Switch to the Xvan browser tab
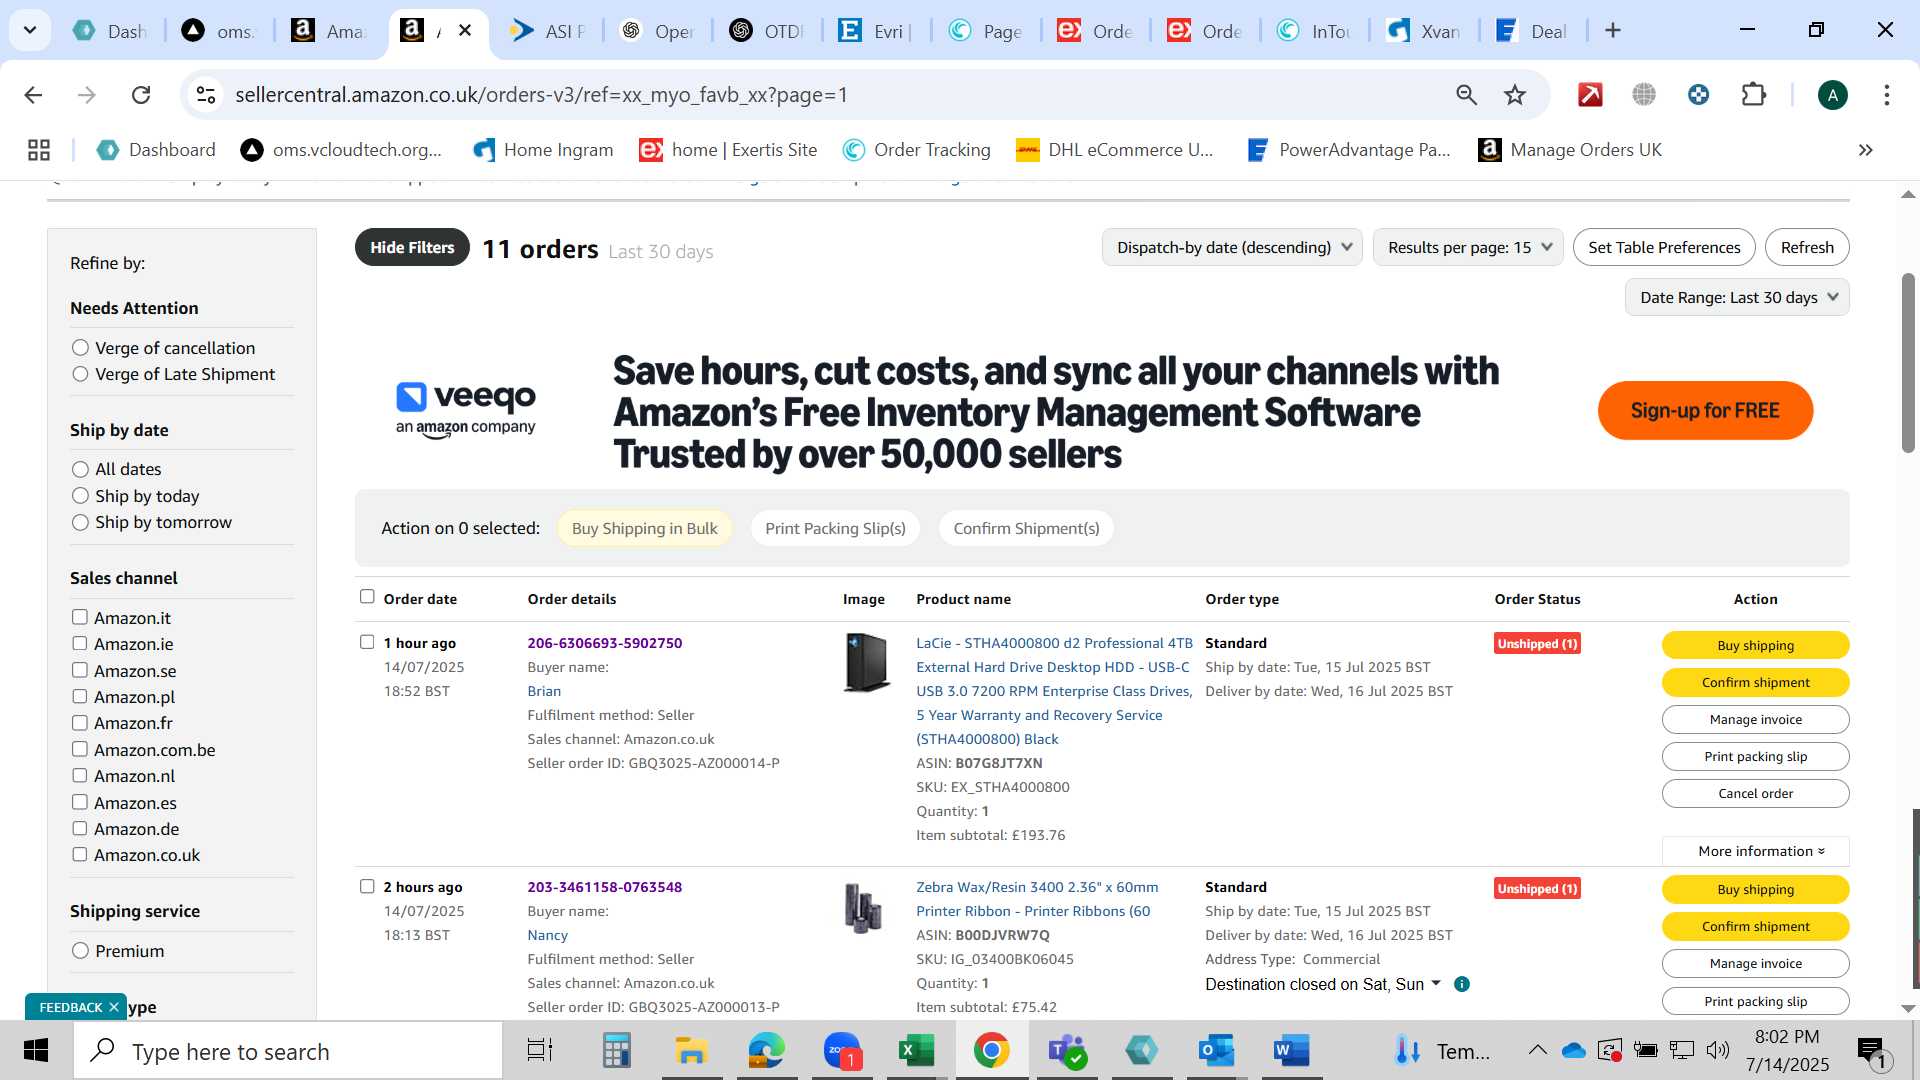The height and width of the screenshot is (1080, 1920). pos(1425,31)
